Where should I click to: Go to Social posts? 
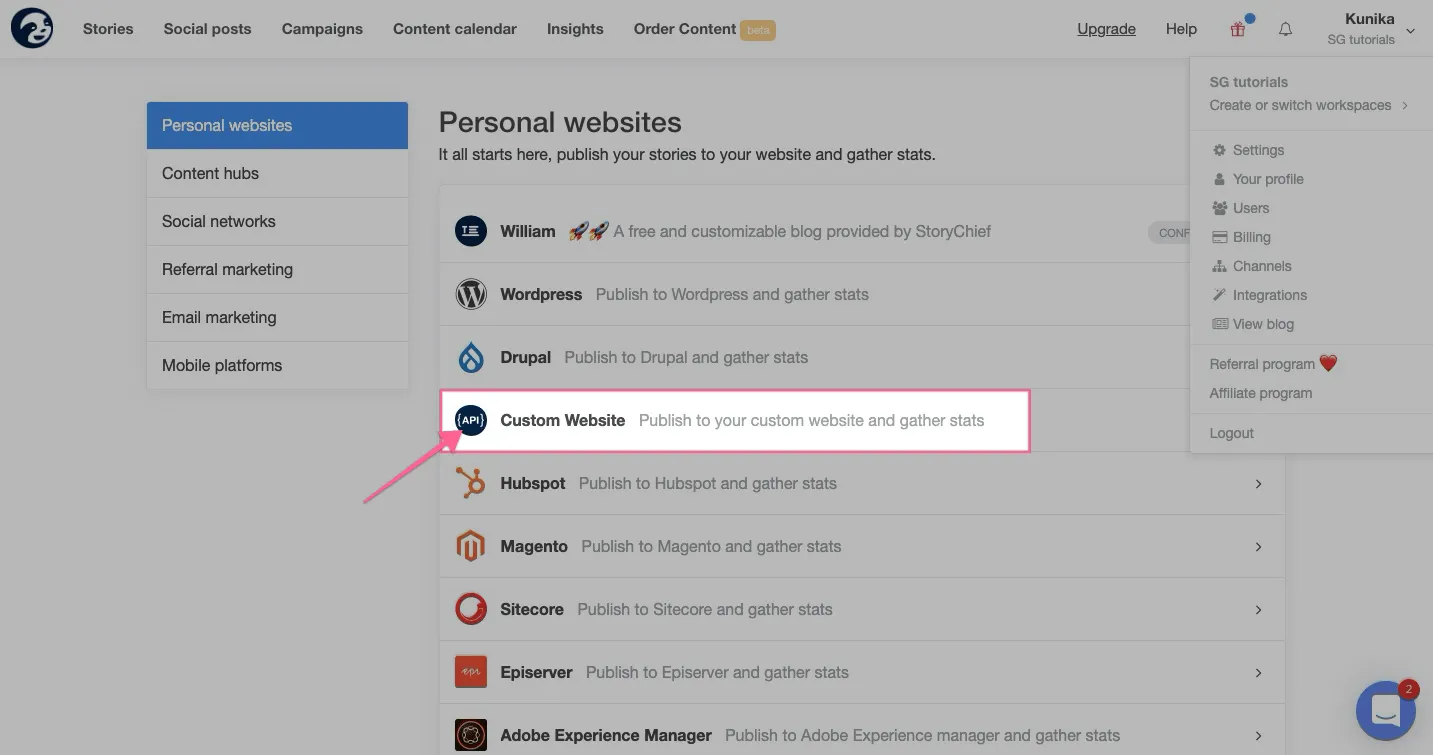[208, 29]
